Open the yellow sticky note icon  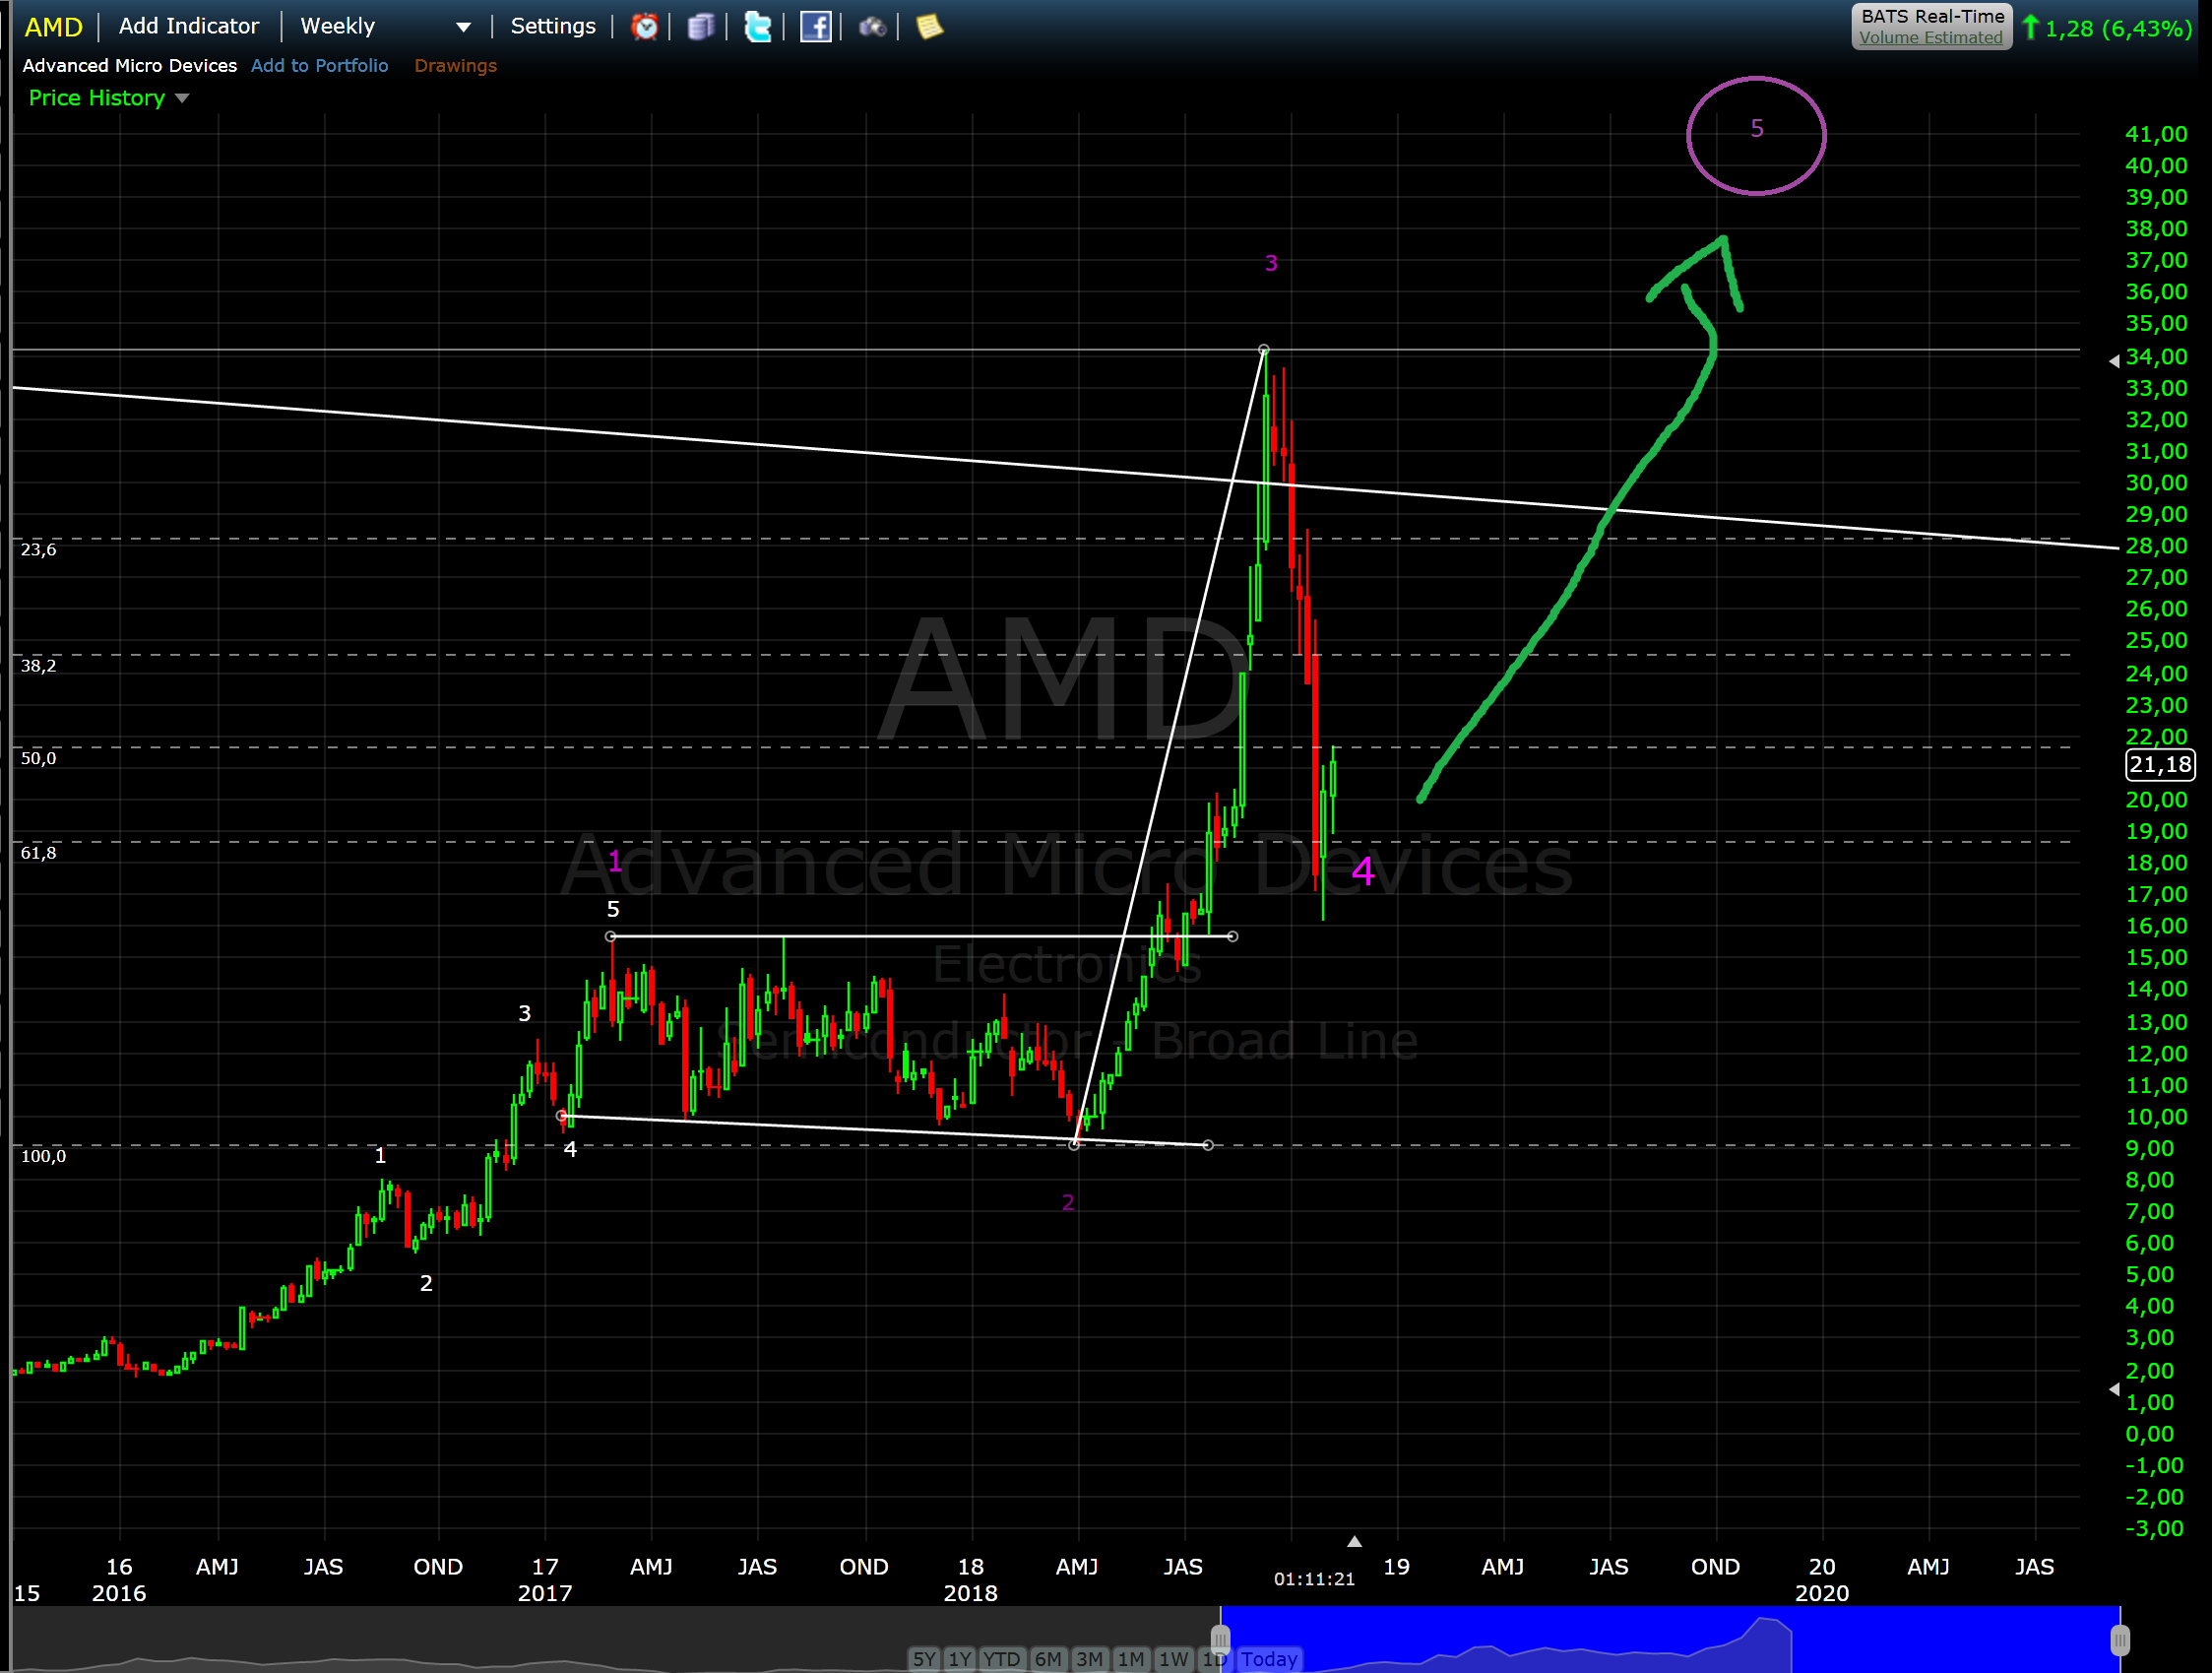pos(929,27)
